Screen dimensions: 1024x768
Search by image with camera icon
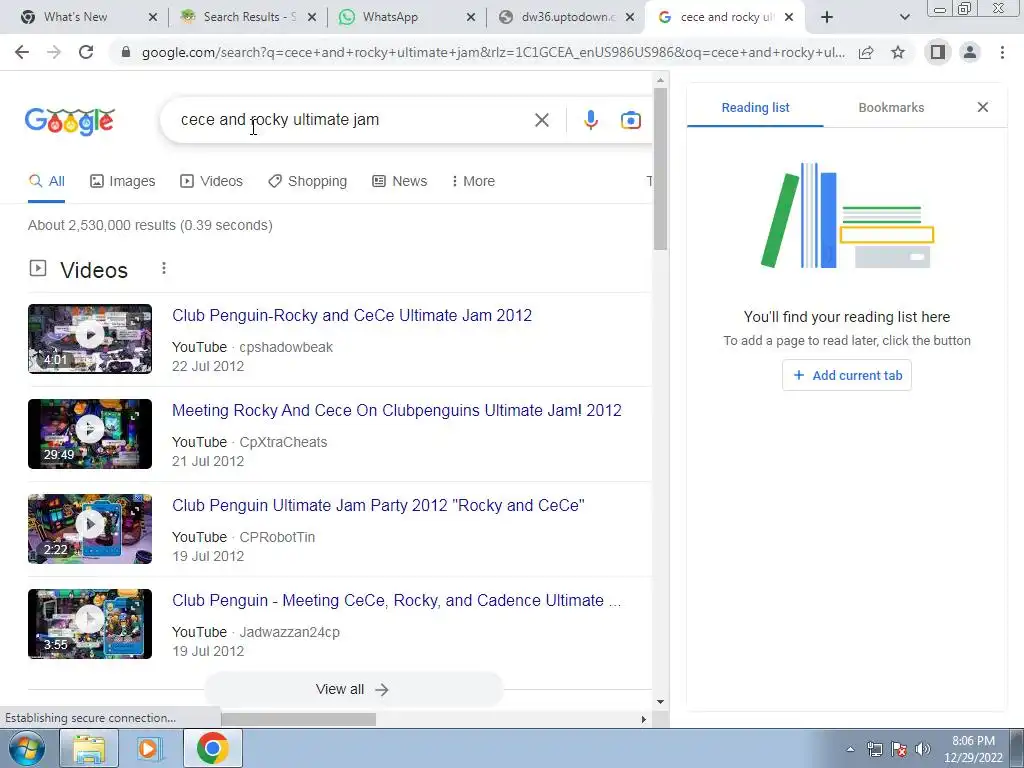coord(630,120)
